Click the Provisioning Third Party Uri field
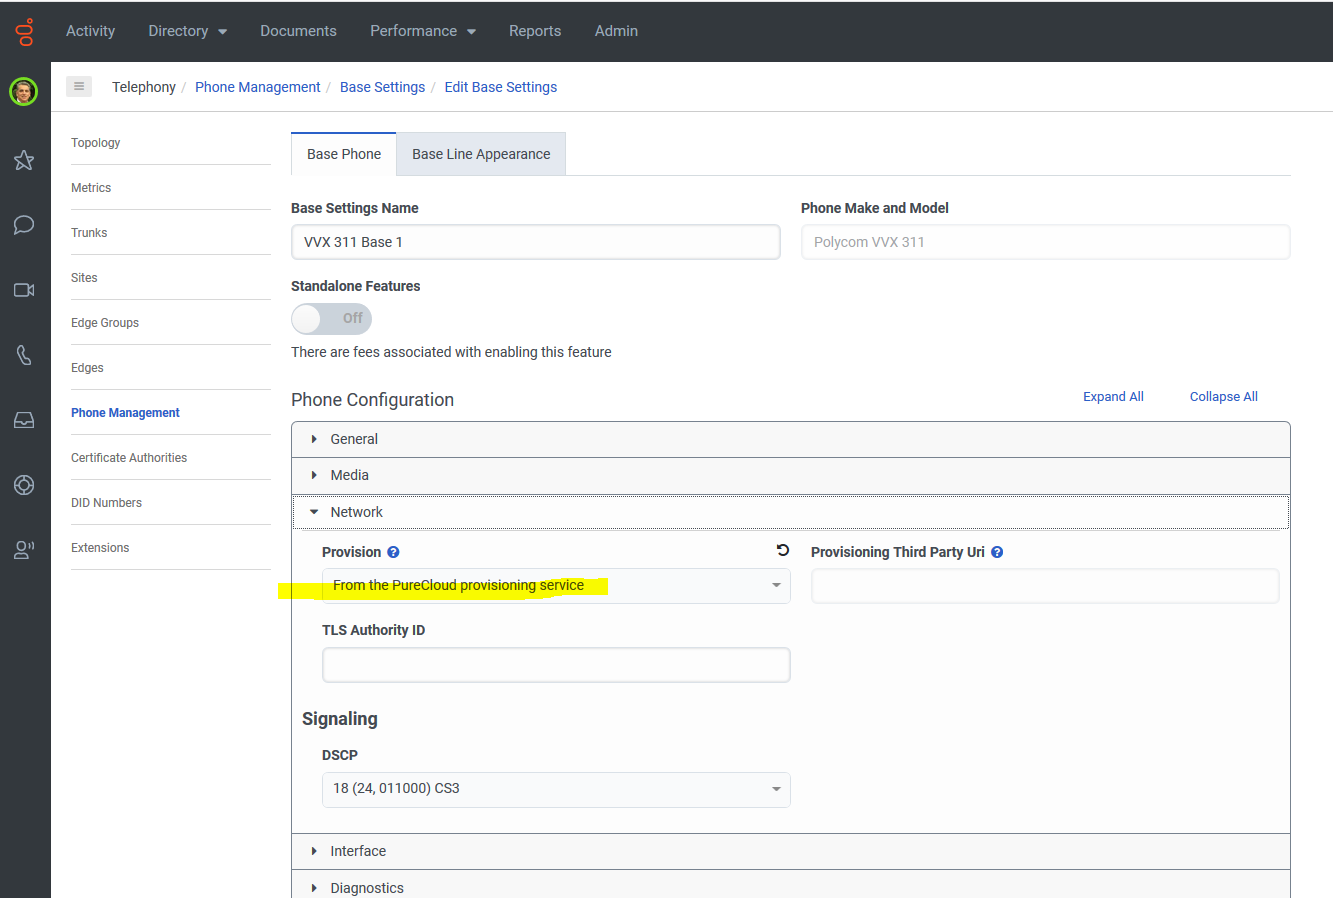The height and width of the screenshot is (898, 1333). (1044, 586)
